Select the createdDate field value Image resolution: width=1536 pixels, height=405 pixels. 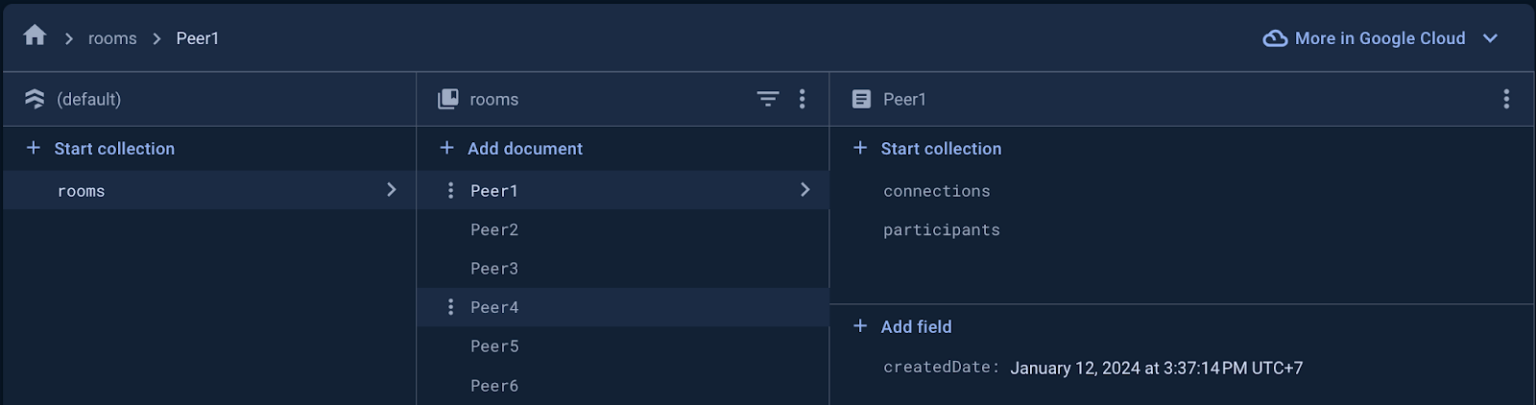1156,368
